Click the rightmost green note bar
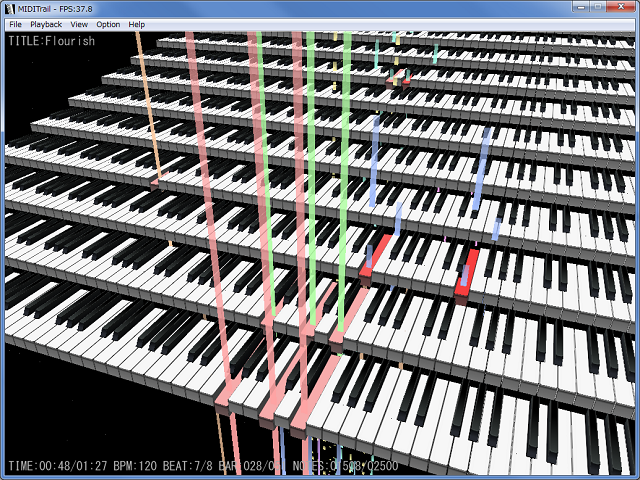 (x=344, y=182)
